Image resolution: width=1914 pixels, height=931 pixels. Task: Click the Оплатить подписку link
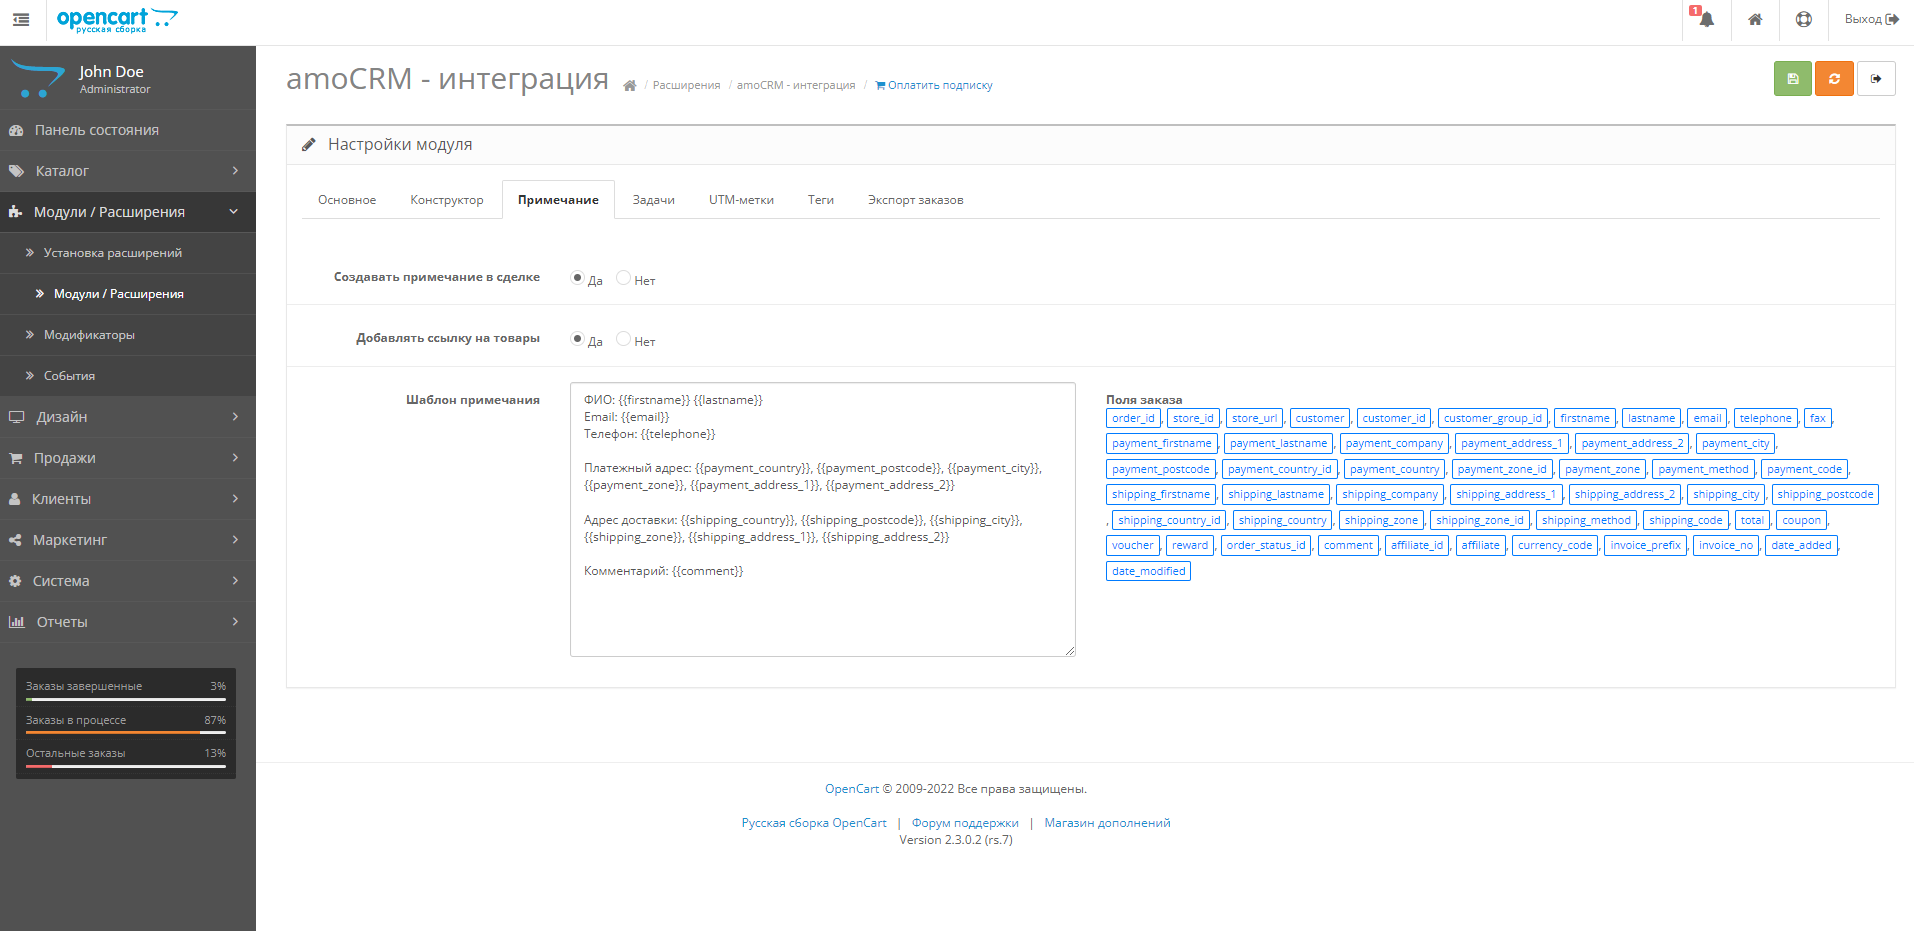[933, 85]
